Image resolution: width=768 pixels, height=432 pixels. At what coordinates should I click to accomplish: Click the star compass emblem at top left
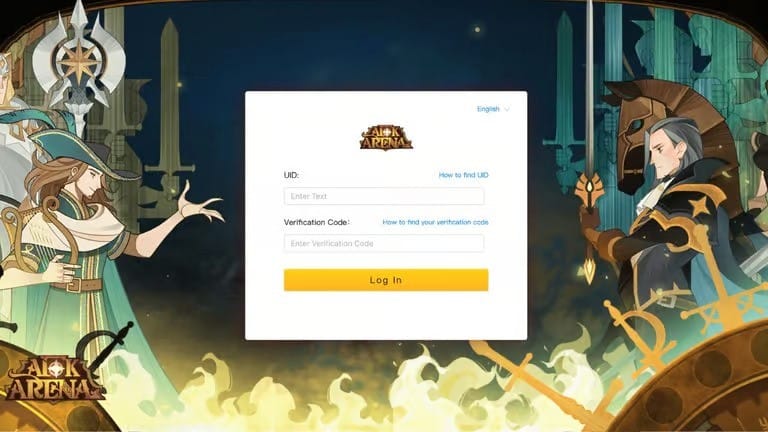79,61
